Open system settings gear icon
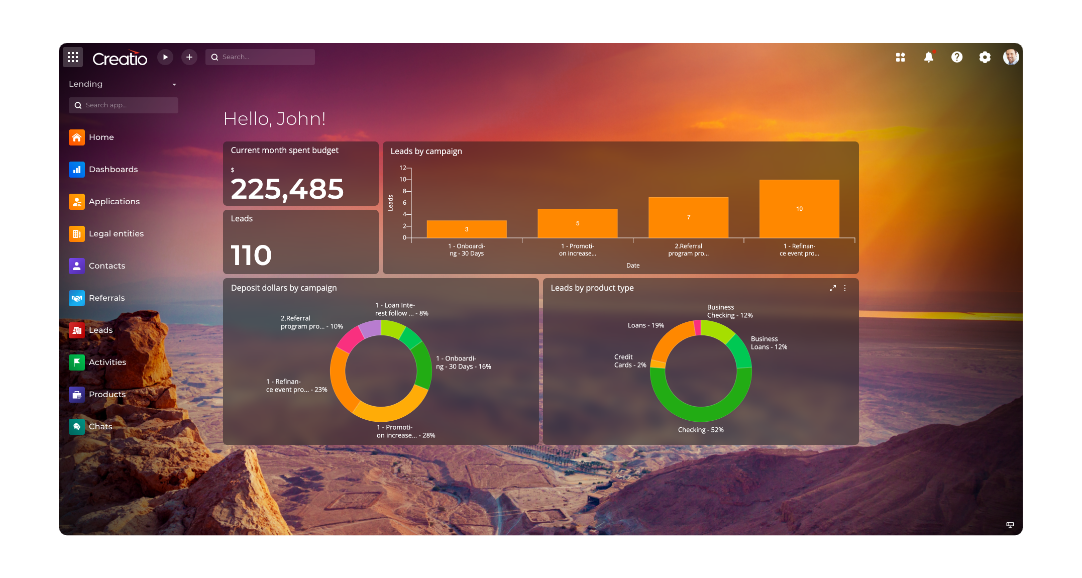Viewport: 1082px width, 578px height. pos(985,57)
